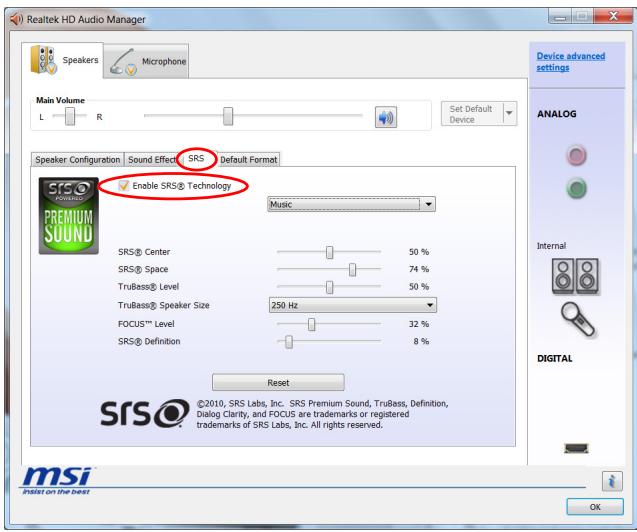Click the large SRS Labs logo
637x532 pixels.
[x=145, y=414]
